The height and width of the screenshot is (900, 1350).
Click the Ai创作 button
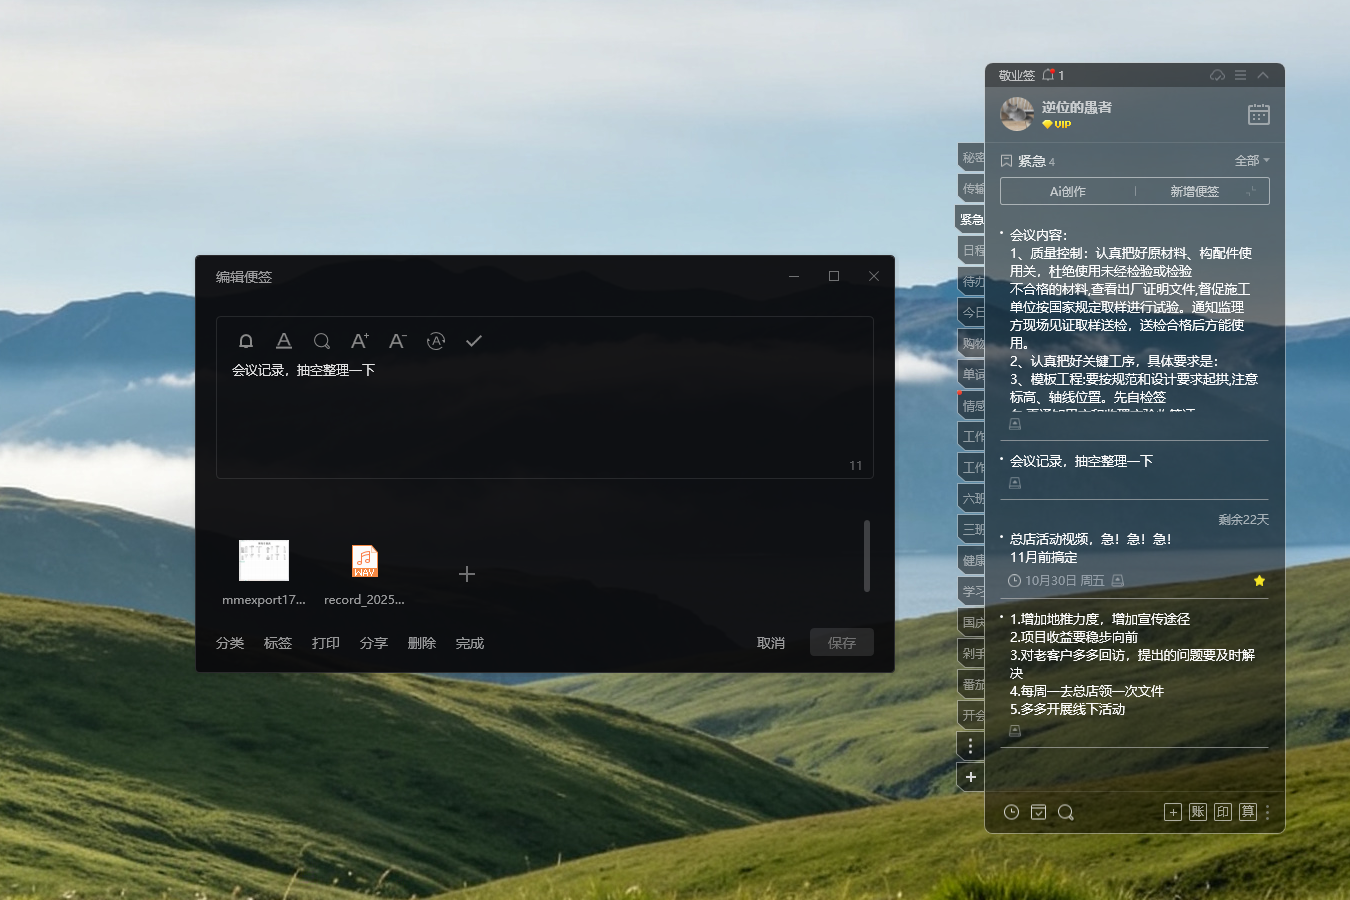[x=1068, y=191]
